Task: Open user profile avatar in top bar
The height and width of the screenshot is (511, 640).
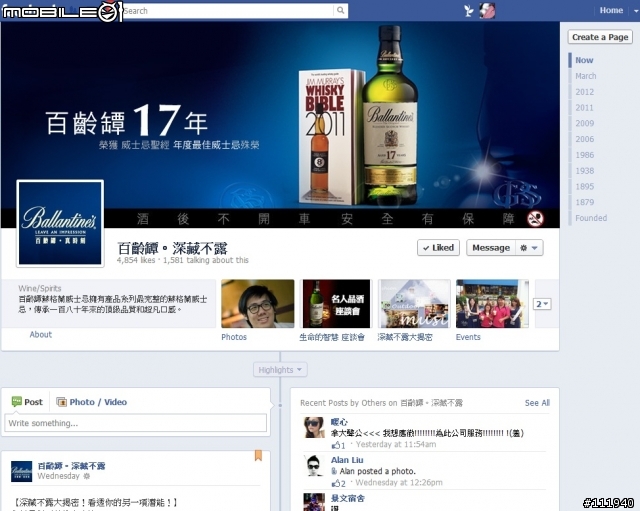Action: (487, 11)
